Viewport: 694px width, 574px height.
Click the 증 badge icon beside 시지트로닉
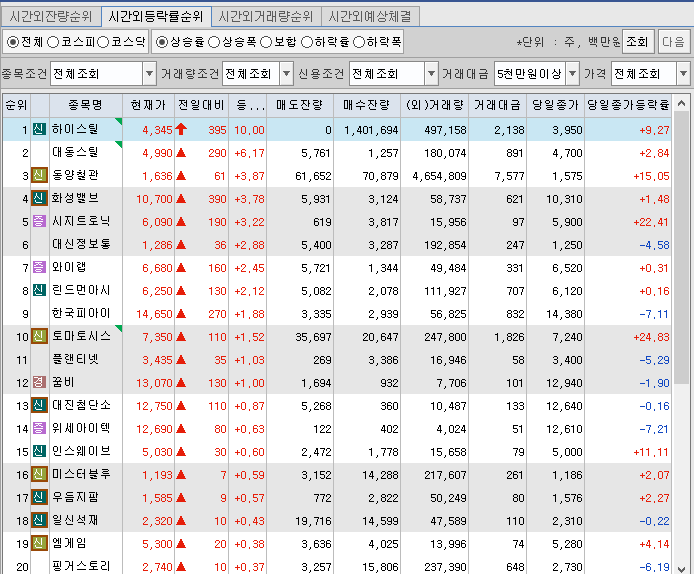point(39,221)
